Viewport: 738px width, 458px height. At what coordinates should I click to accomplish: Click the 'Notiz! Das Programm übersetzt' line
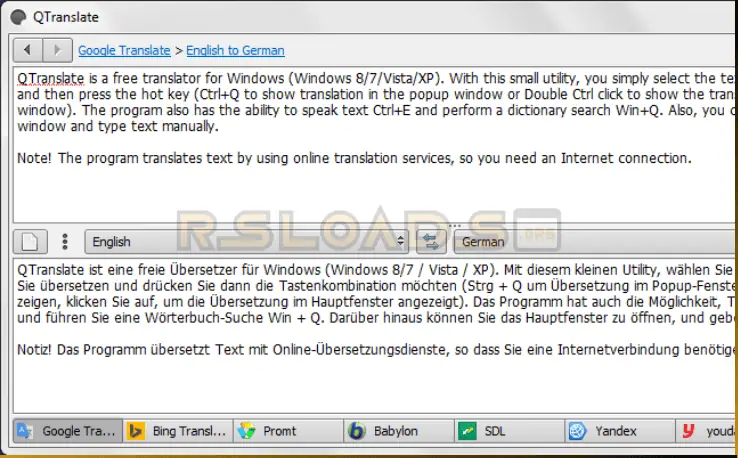375,350
